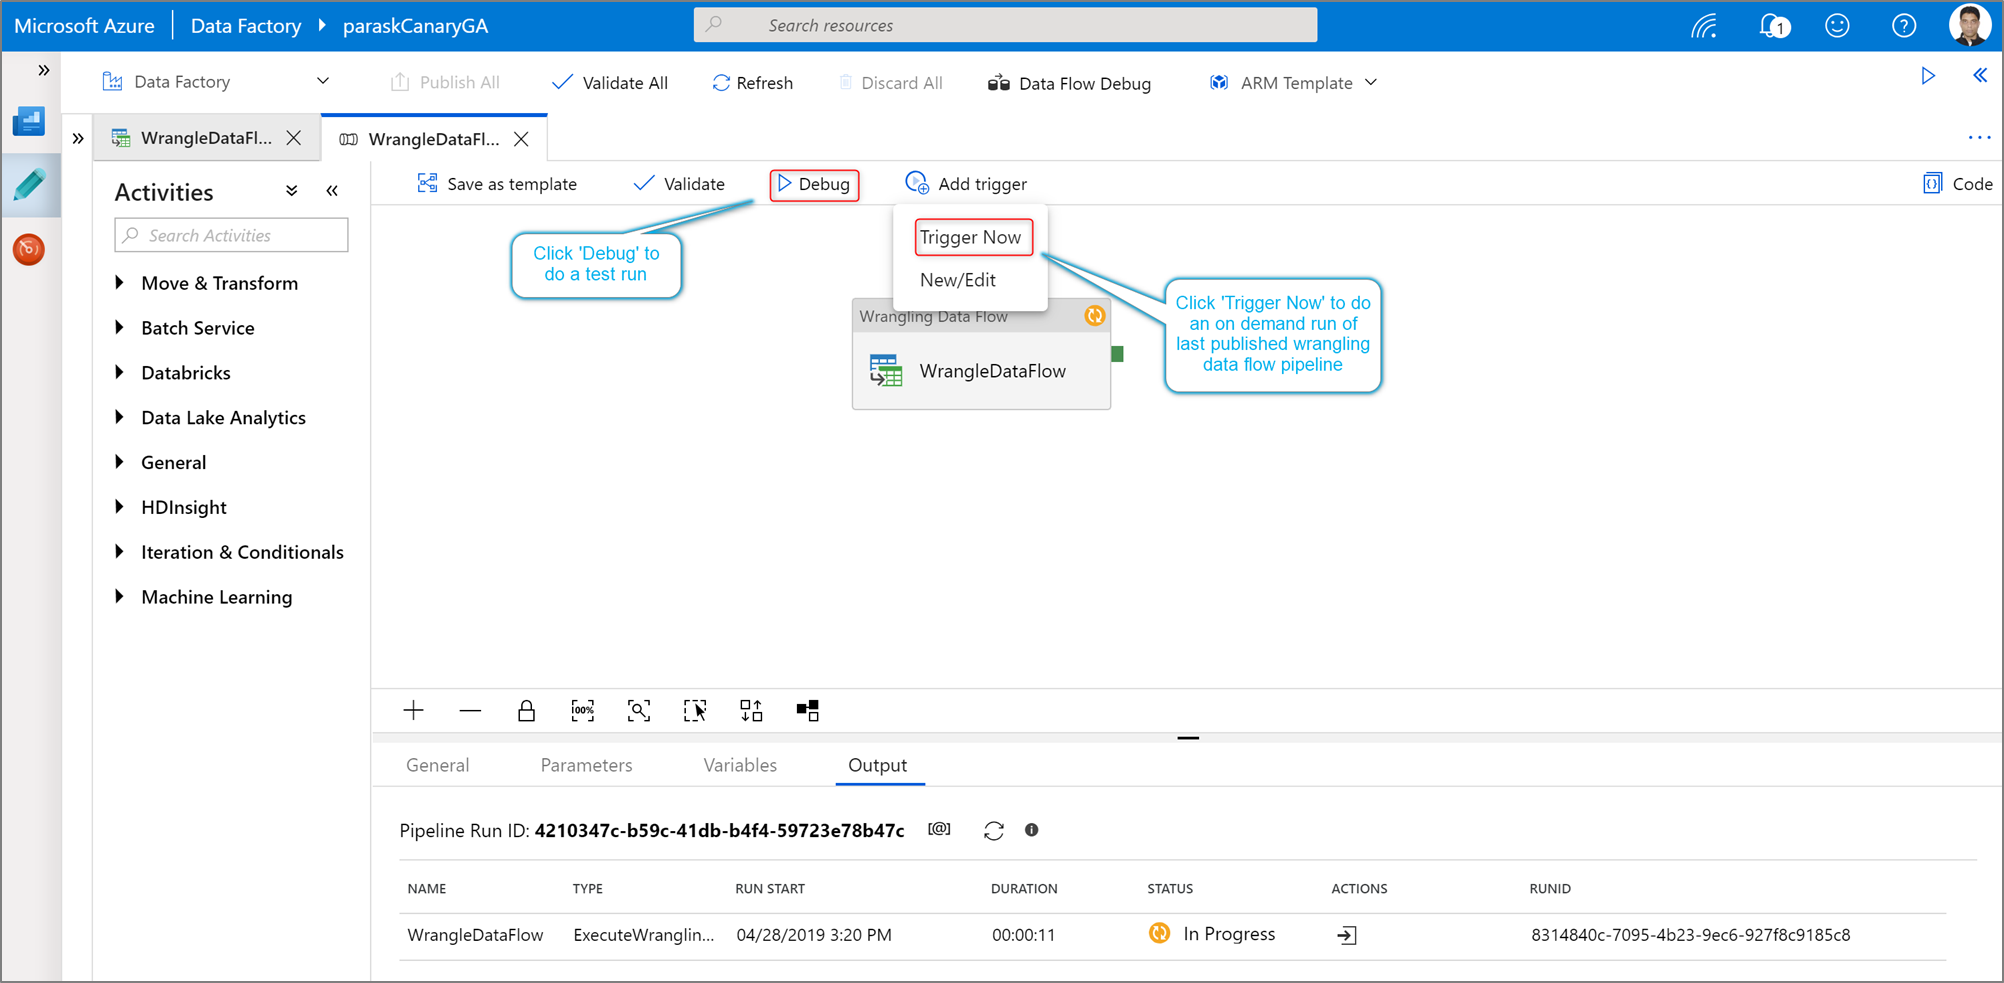Switch to the Parameters tab

tap(586, 765)
